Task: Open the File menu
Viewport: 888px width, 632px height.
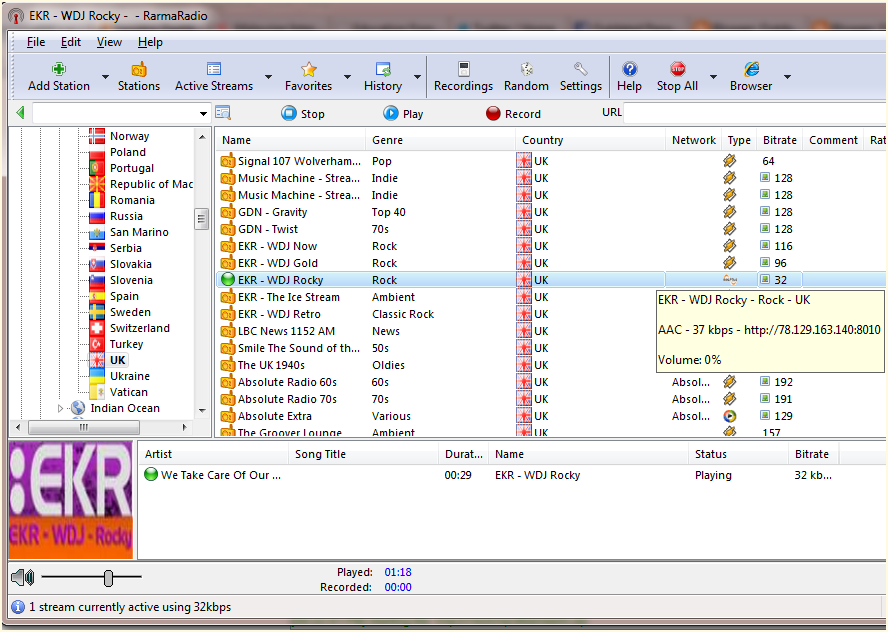Action: click(x=36, y=42)
